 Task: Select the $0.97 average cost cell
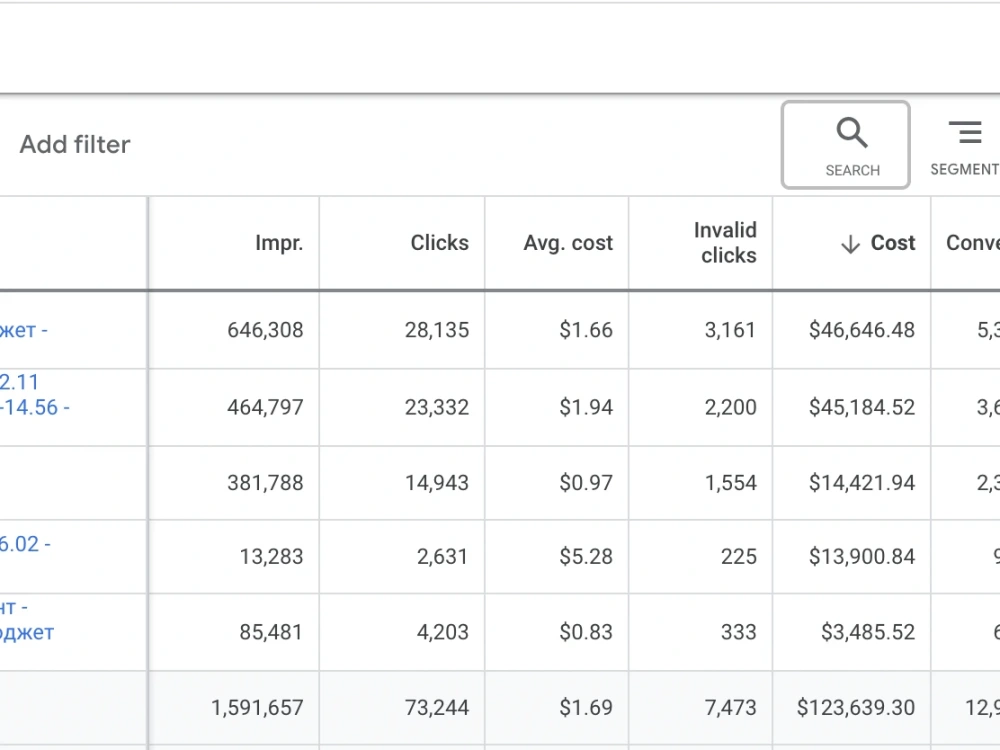point(586,483)
